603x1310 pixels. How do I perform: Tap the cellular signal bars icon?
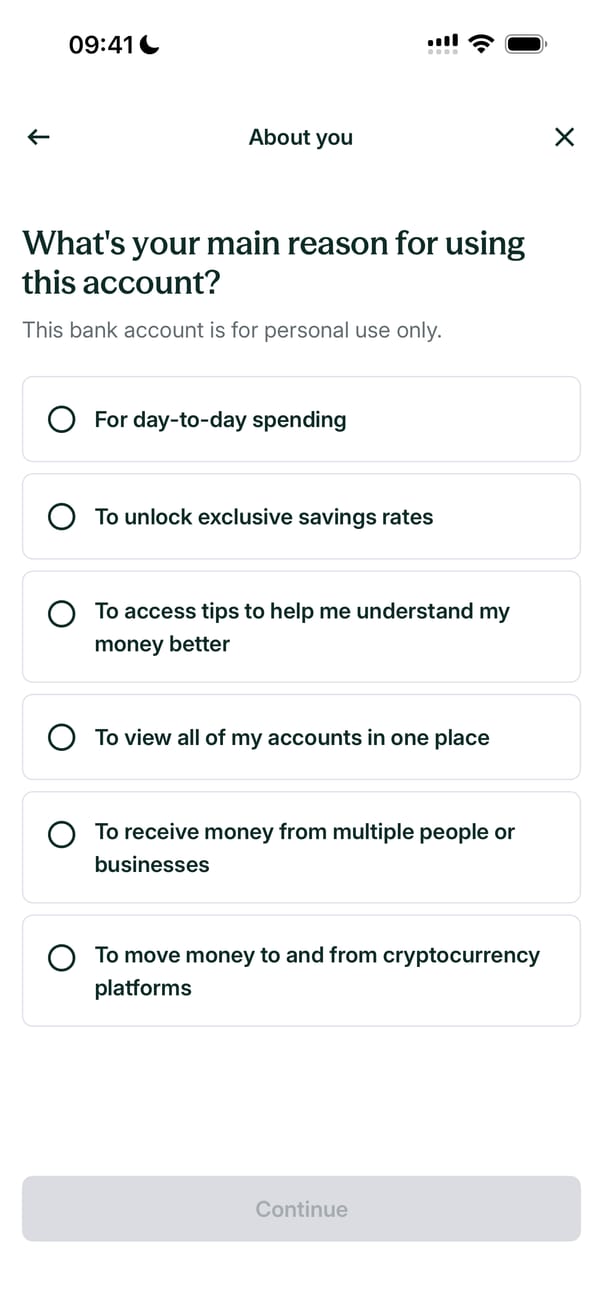(x=442, y=43)
